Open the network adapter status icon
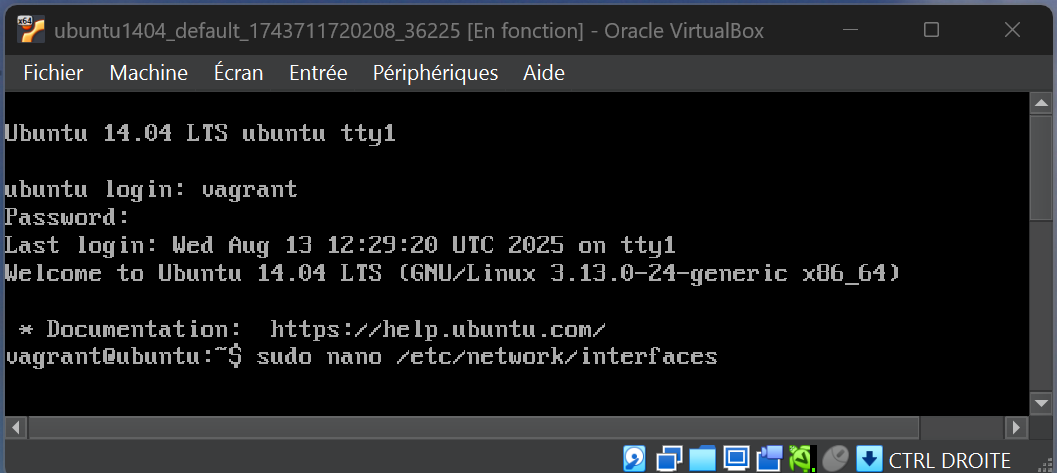The width and height of the screenshot is (1057, 473). (668, 459)
